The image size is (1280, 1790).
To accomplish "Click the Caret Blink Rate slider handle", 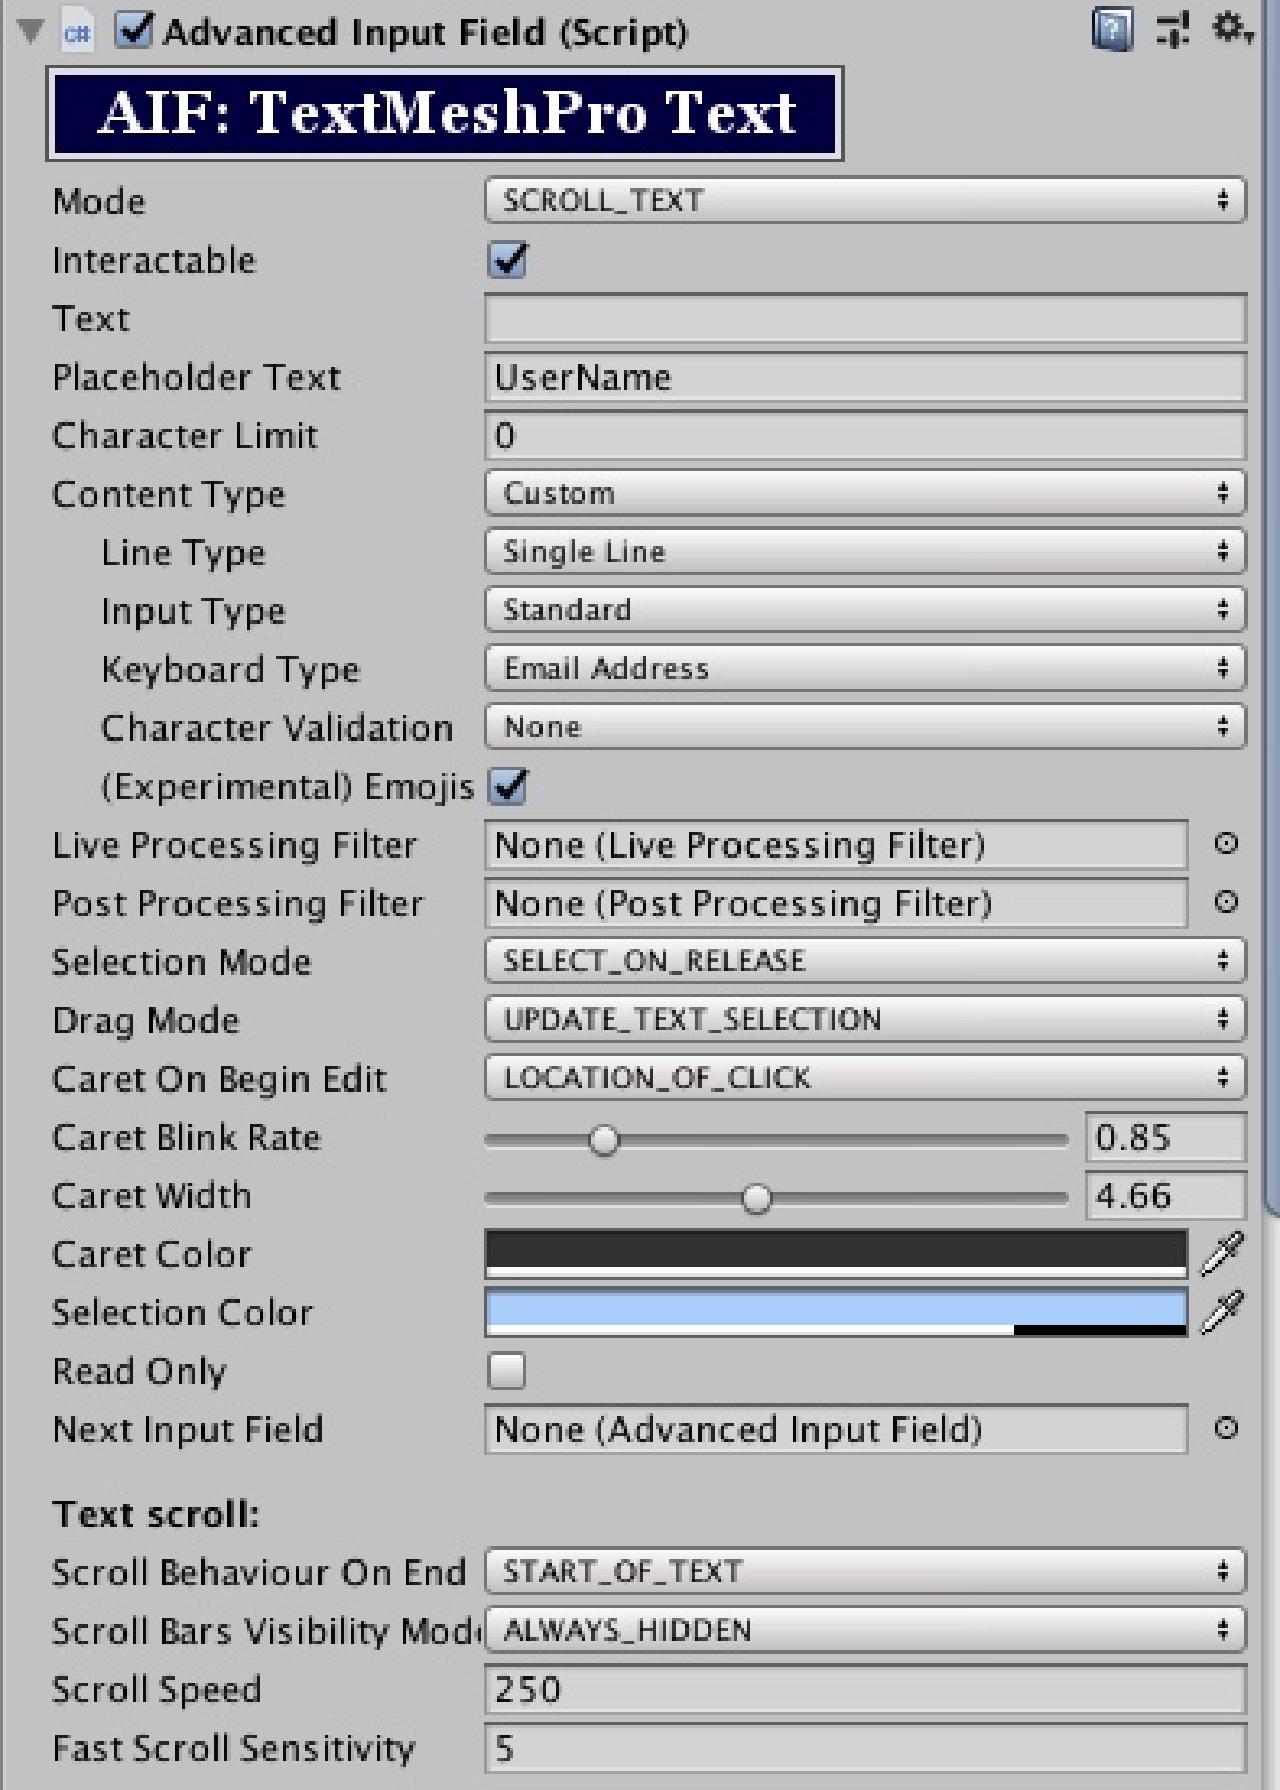I will [604, 1139].
